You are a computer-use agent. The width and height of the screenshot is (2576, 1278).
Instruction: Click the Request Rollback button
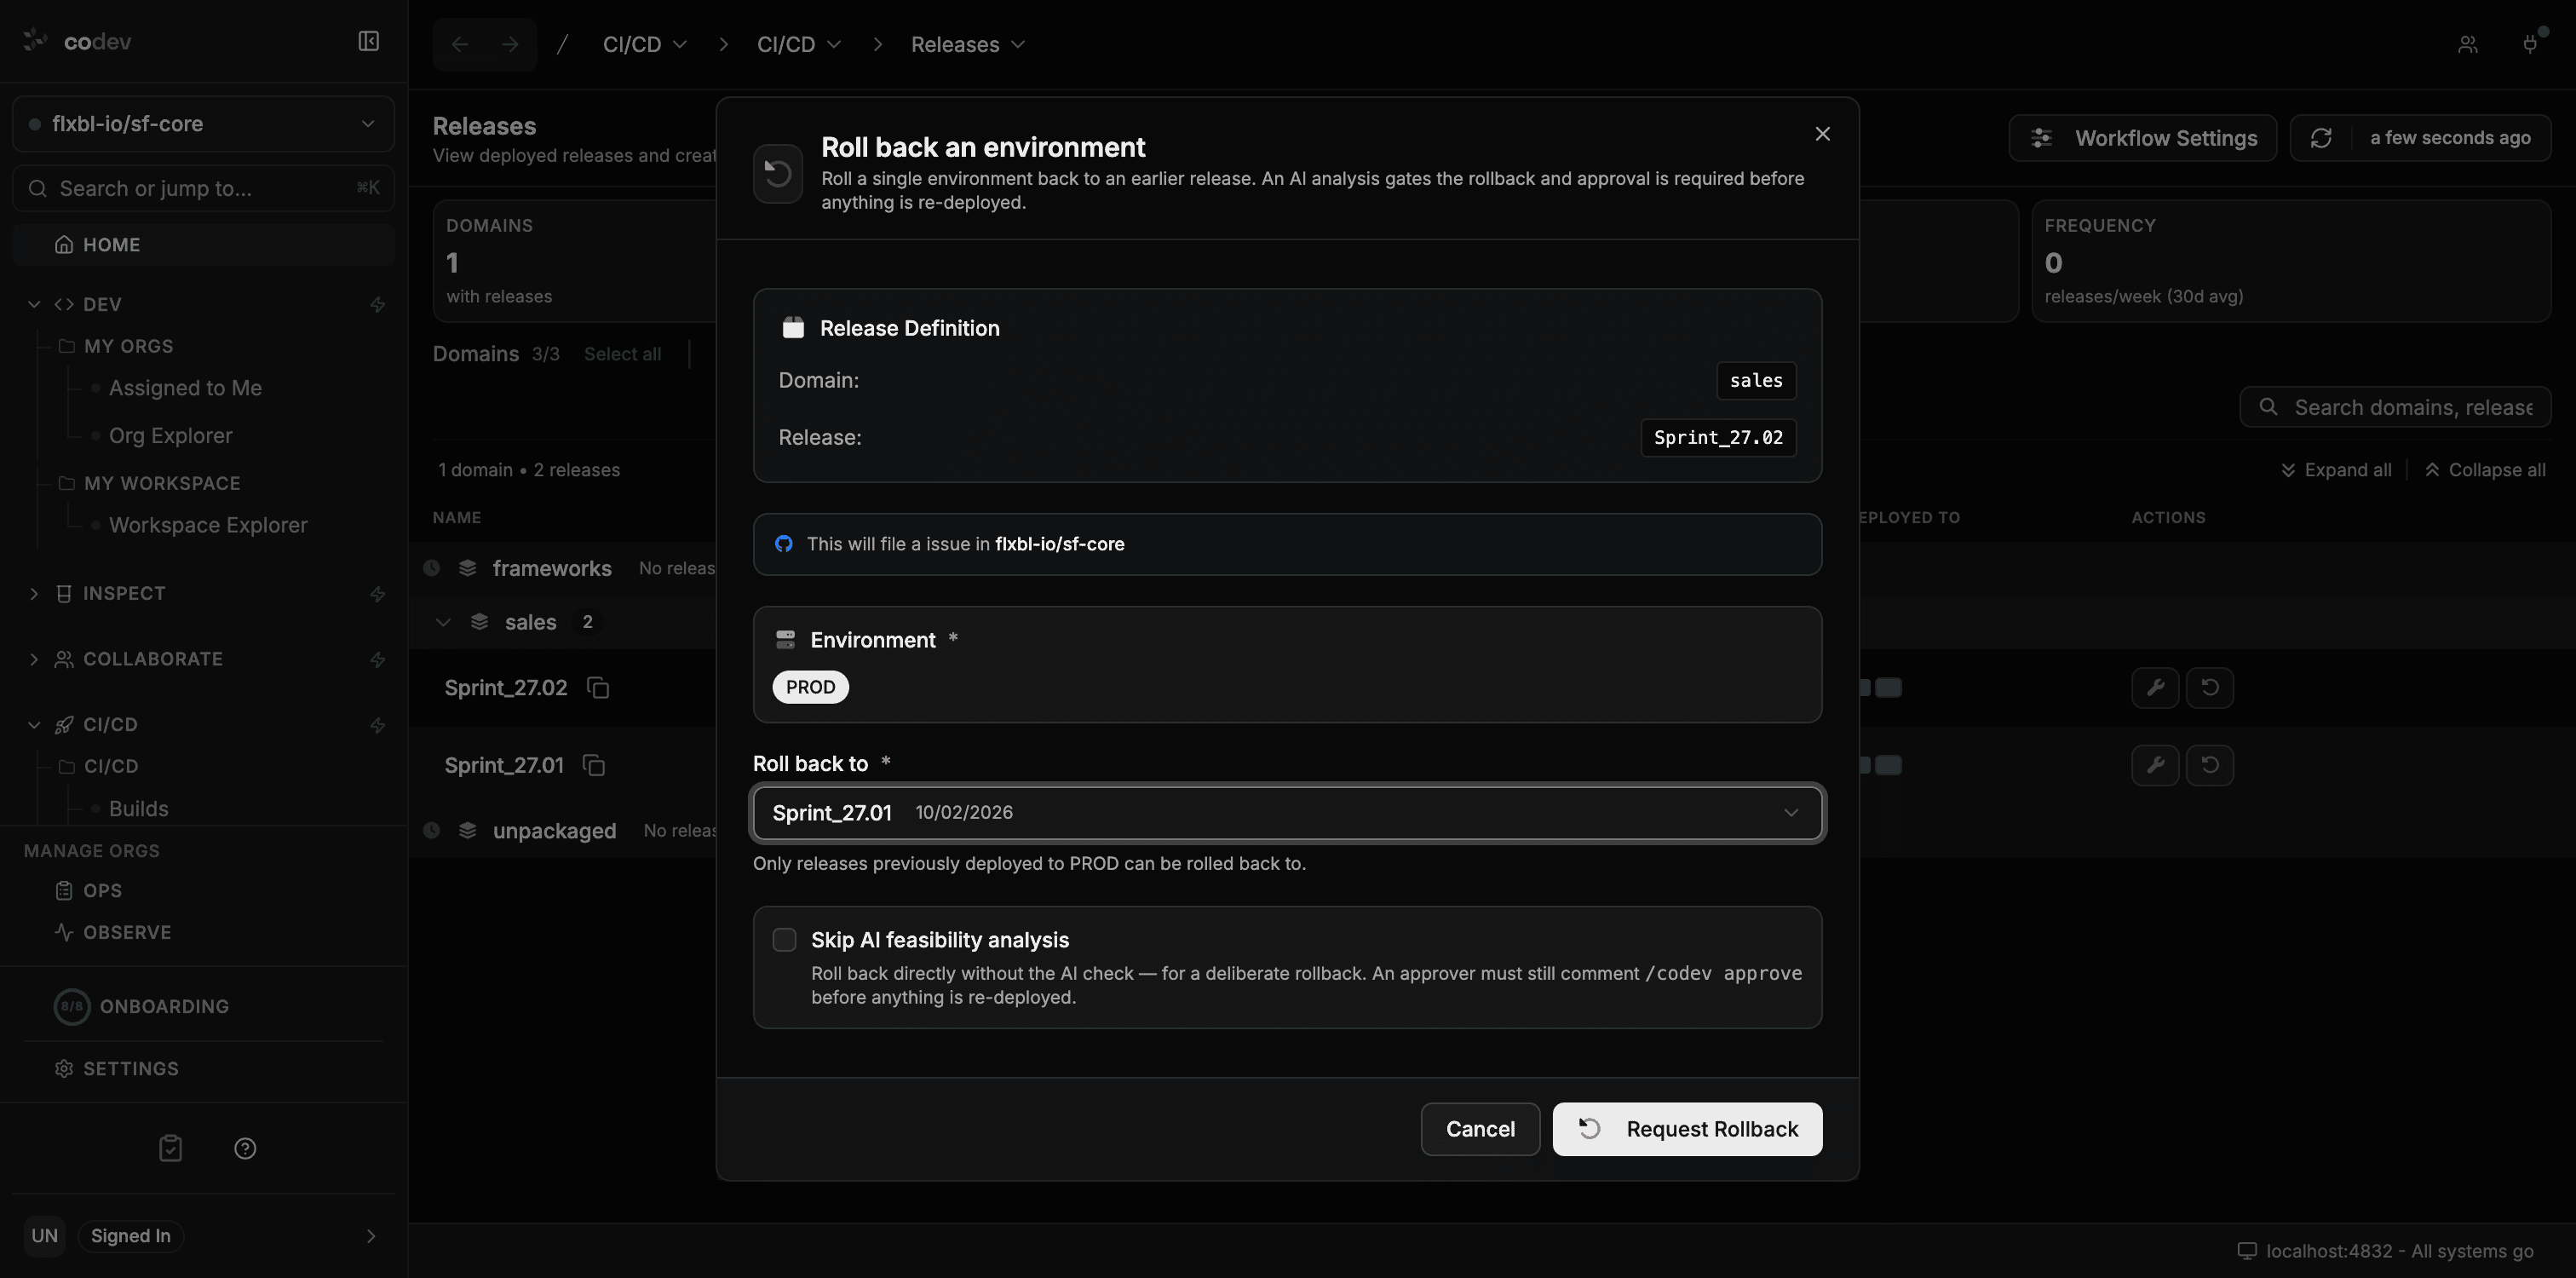point(1687,1129)
